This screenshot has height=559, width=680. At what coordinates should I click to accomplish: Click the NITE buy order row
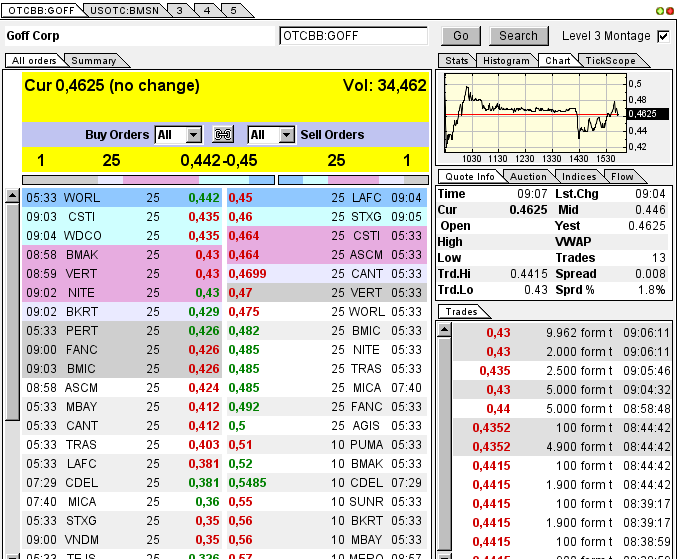pyautogui.click(x=122, y=293)
